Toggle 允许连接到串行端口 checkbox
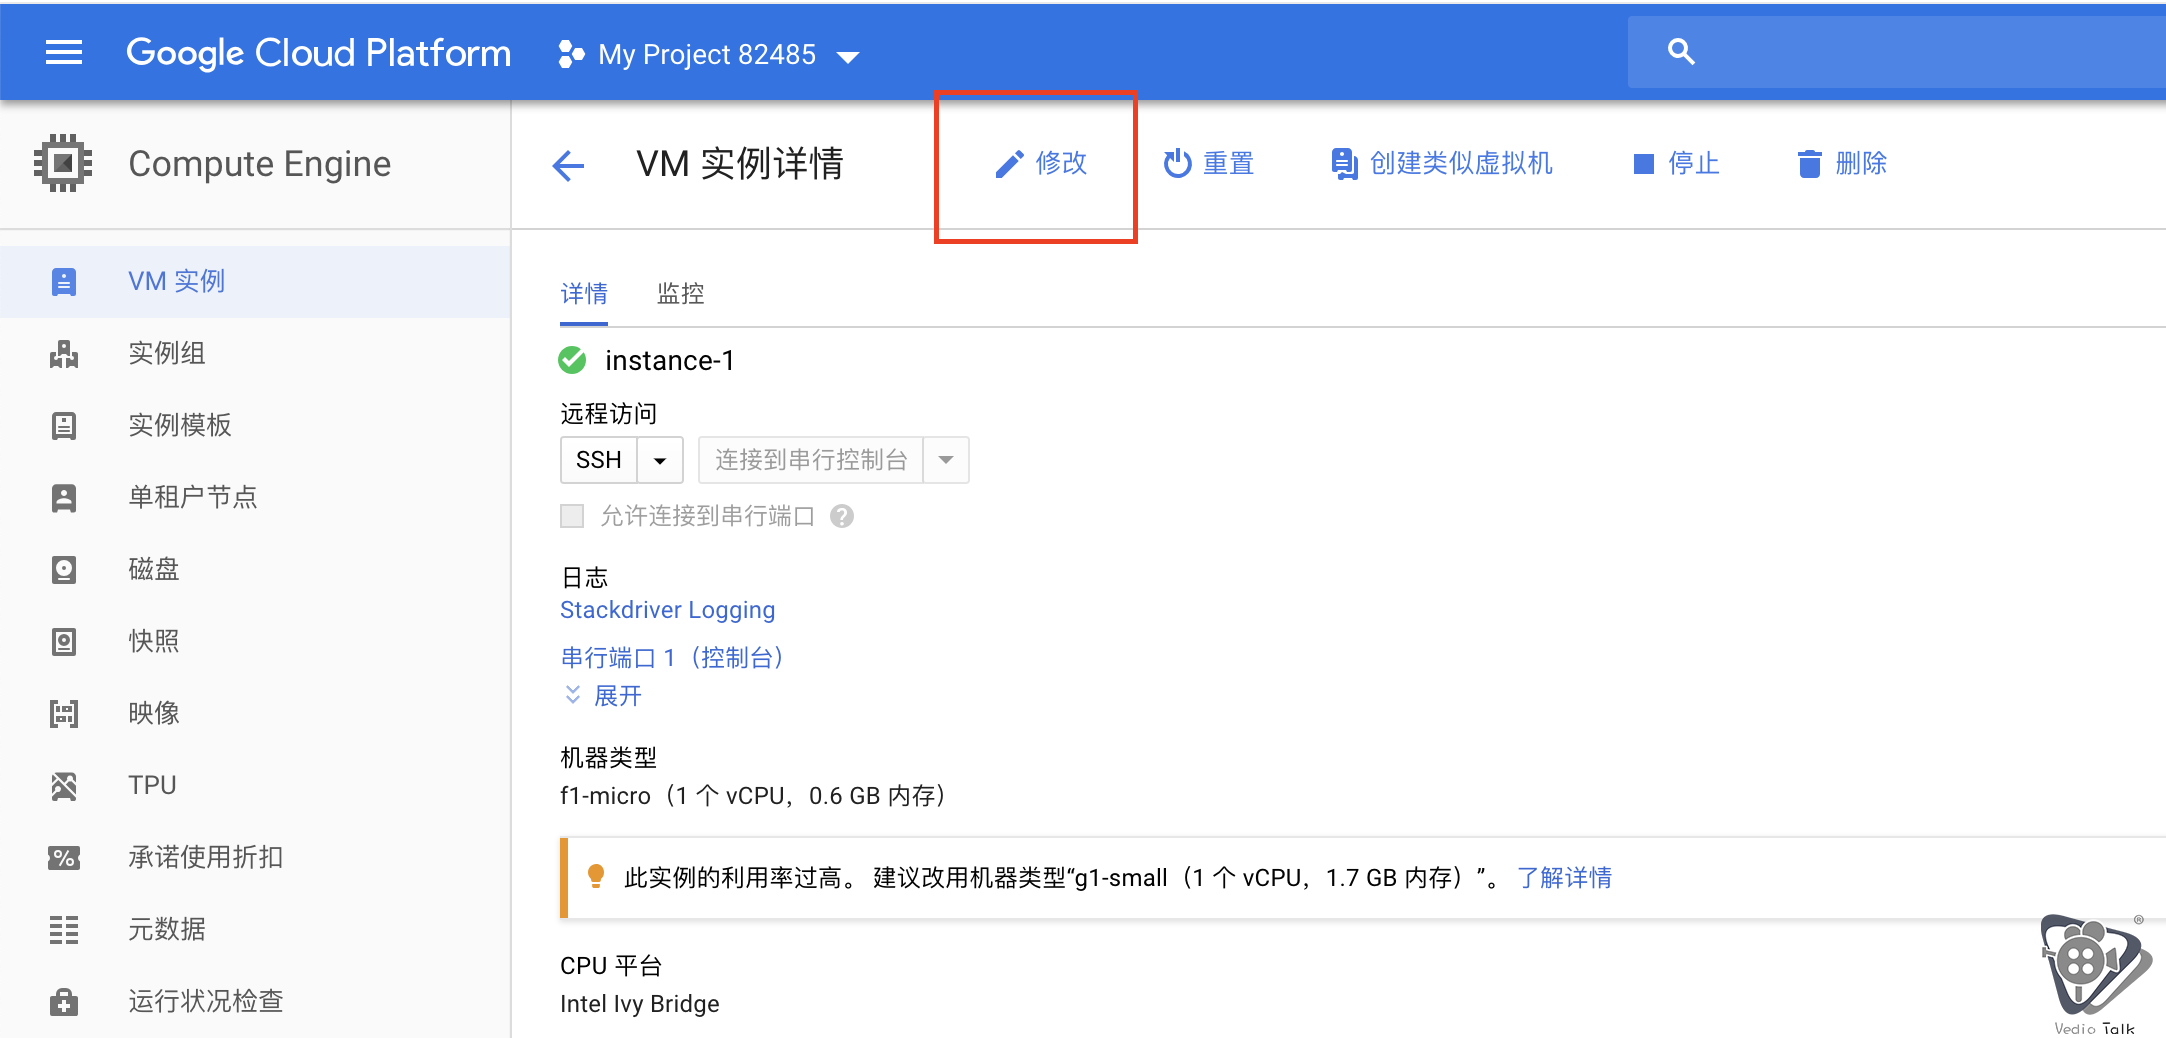Image resolution: width=2166 pixels, height=1038 pixels. (572, 516)
